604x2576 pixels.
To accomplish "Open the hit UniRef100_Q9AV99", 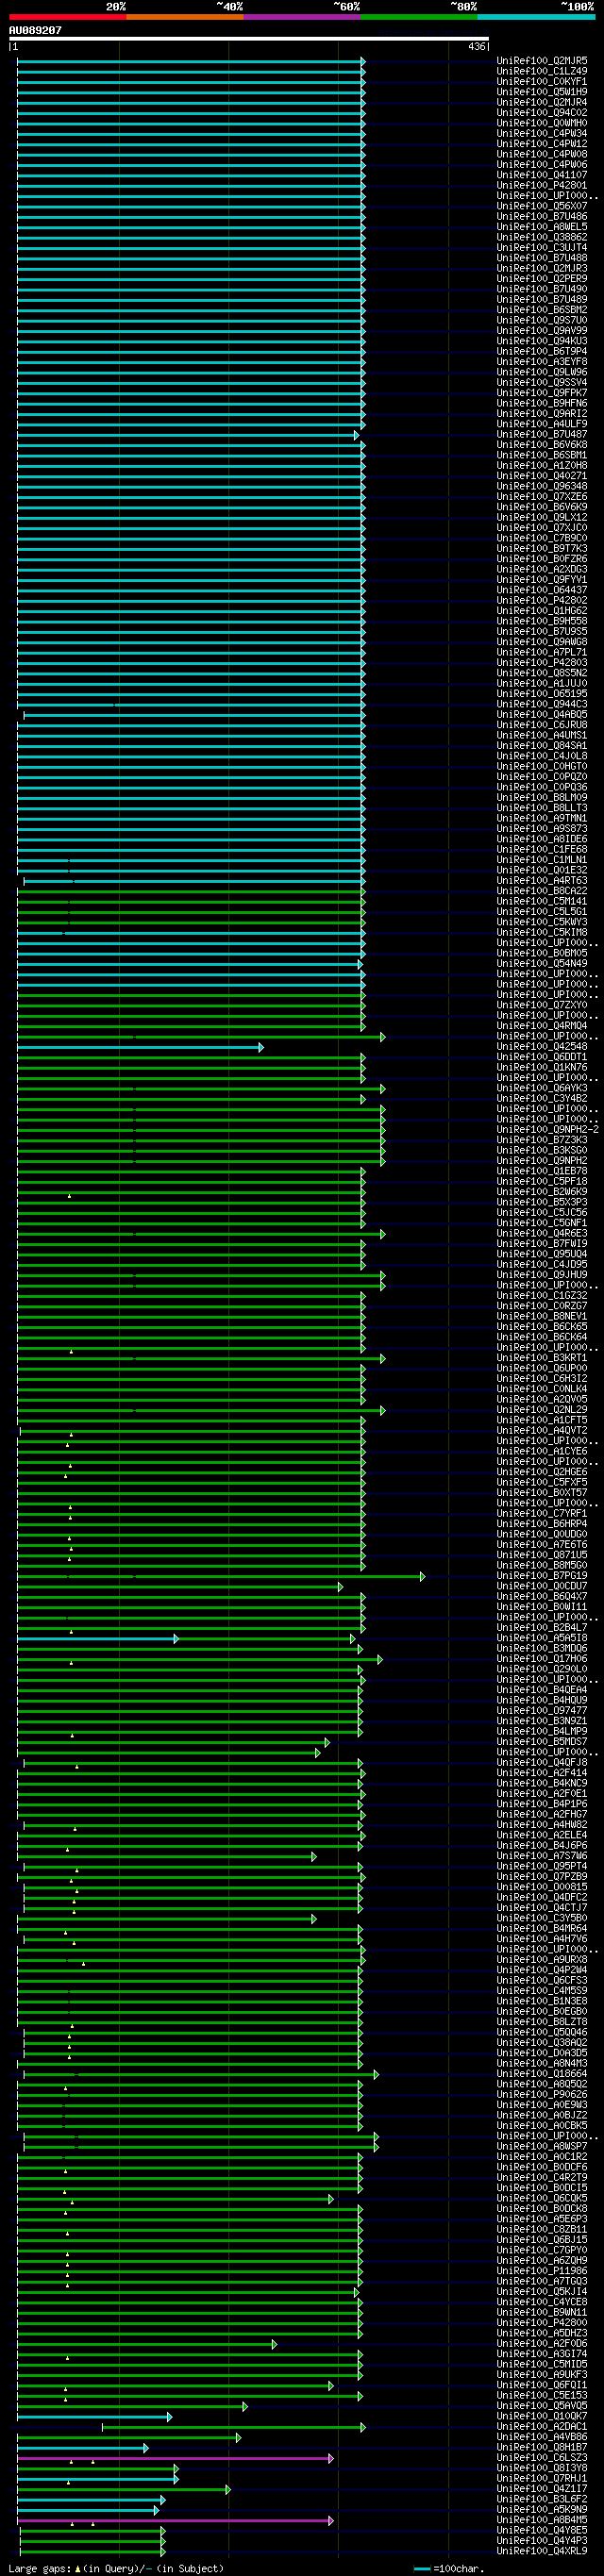I will [x=542, y=331].
